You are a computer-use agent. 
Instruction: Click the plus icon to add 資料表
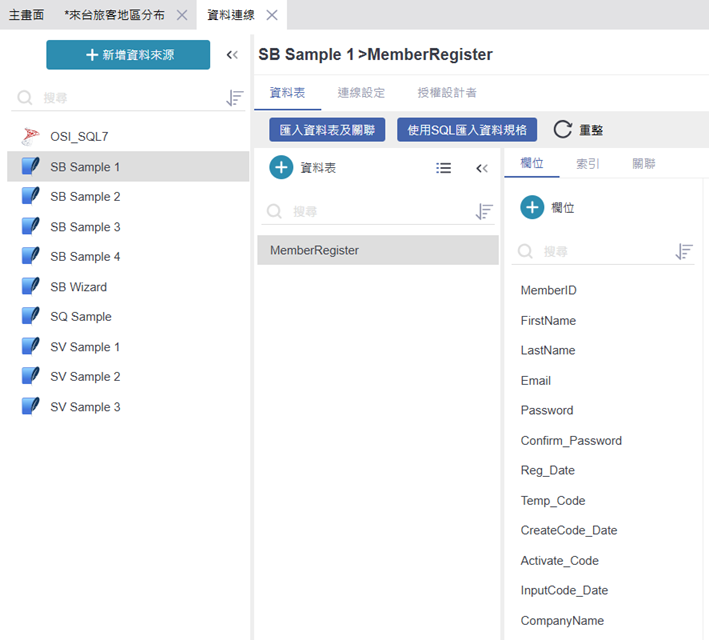(x=281, y=168)
